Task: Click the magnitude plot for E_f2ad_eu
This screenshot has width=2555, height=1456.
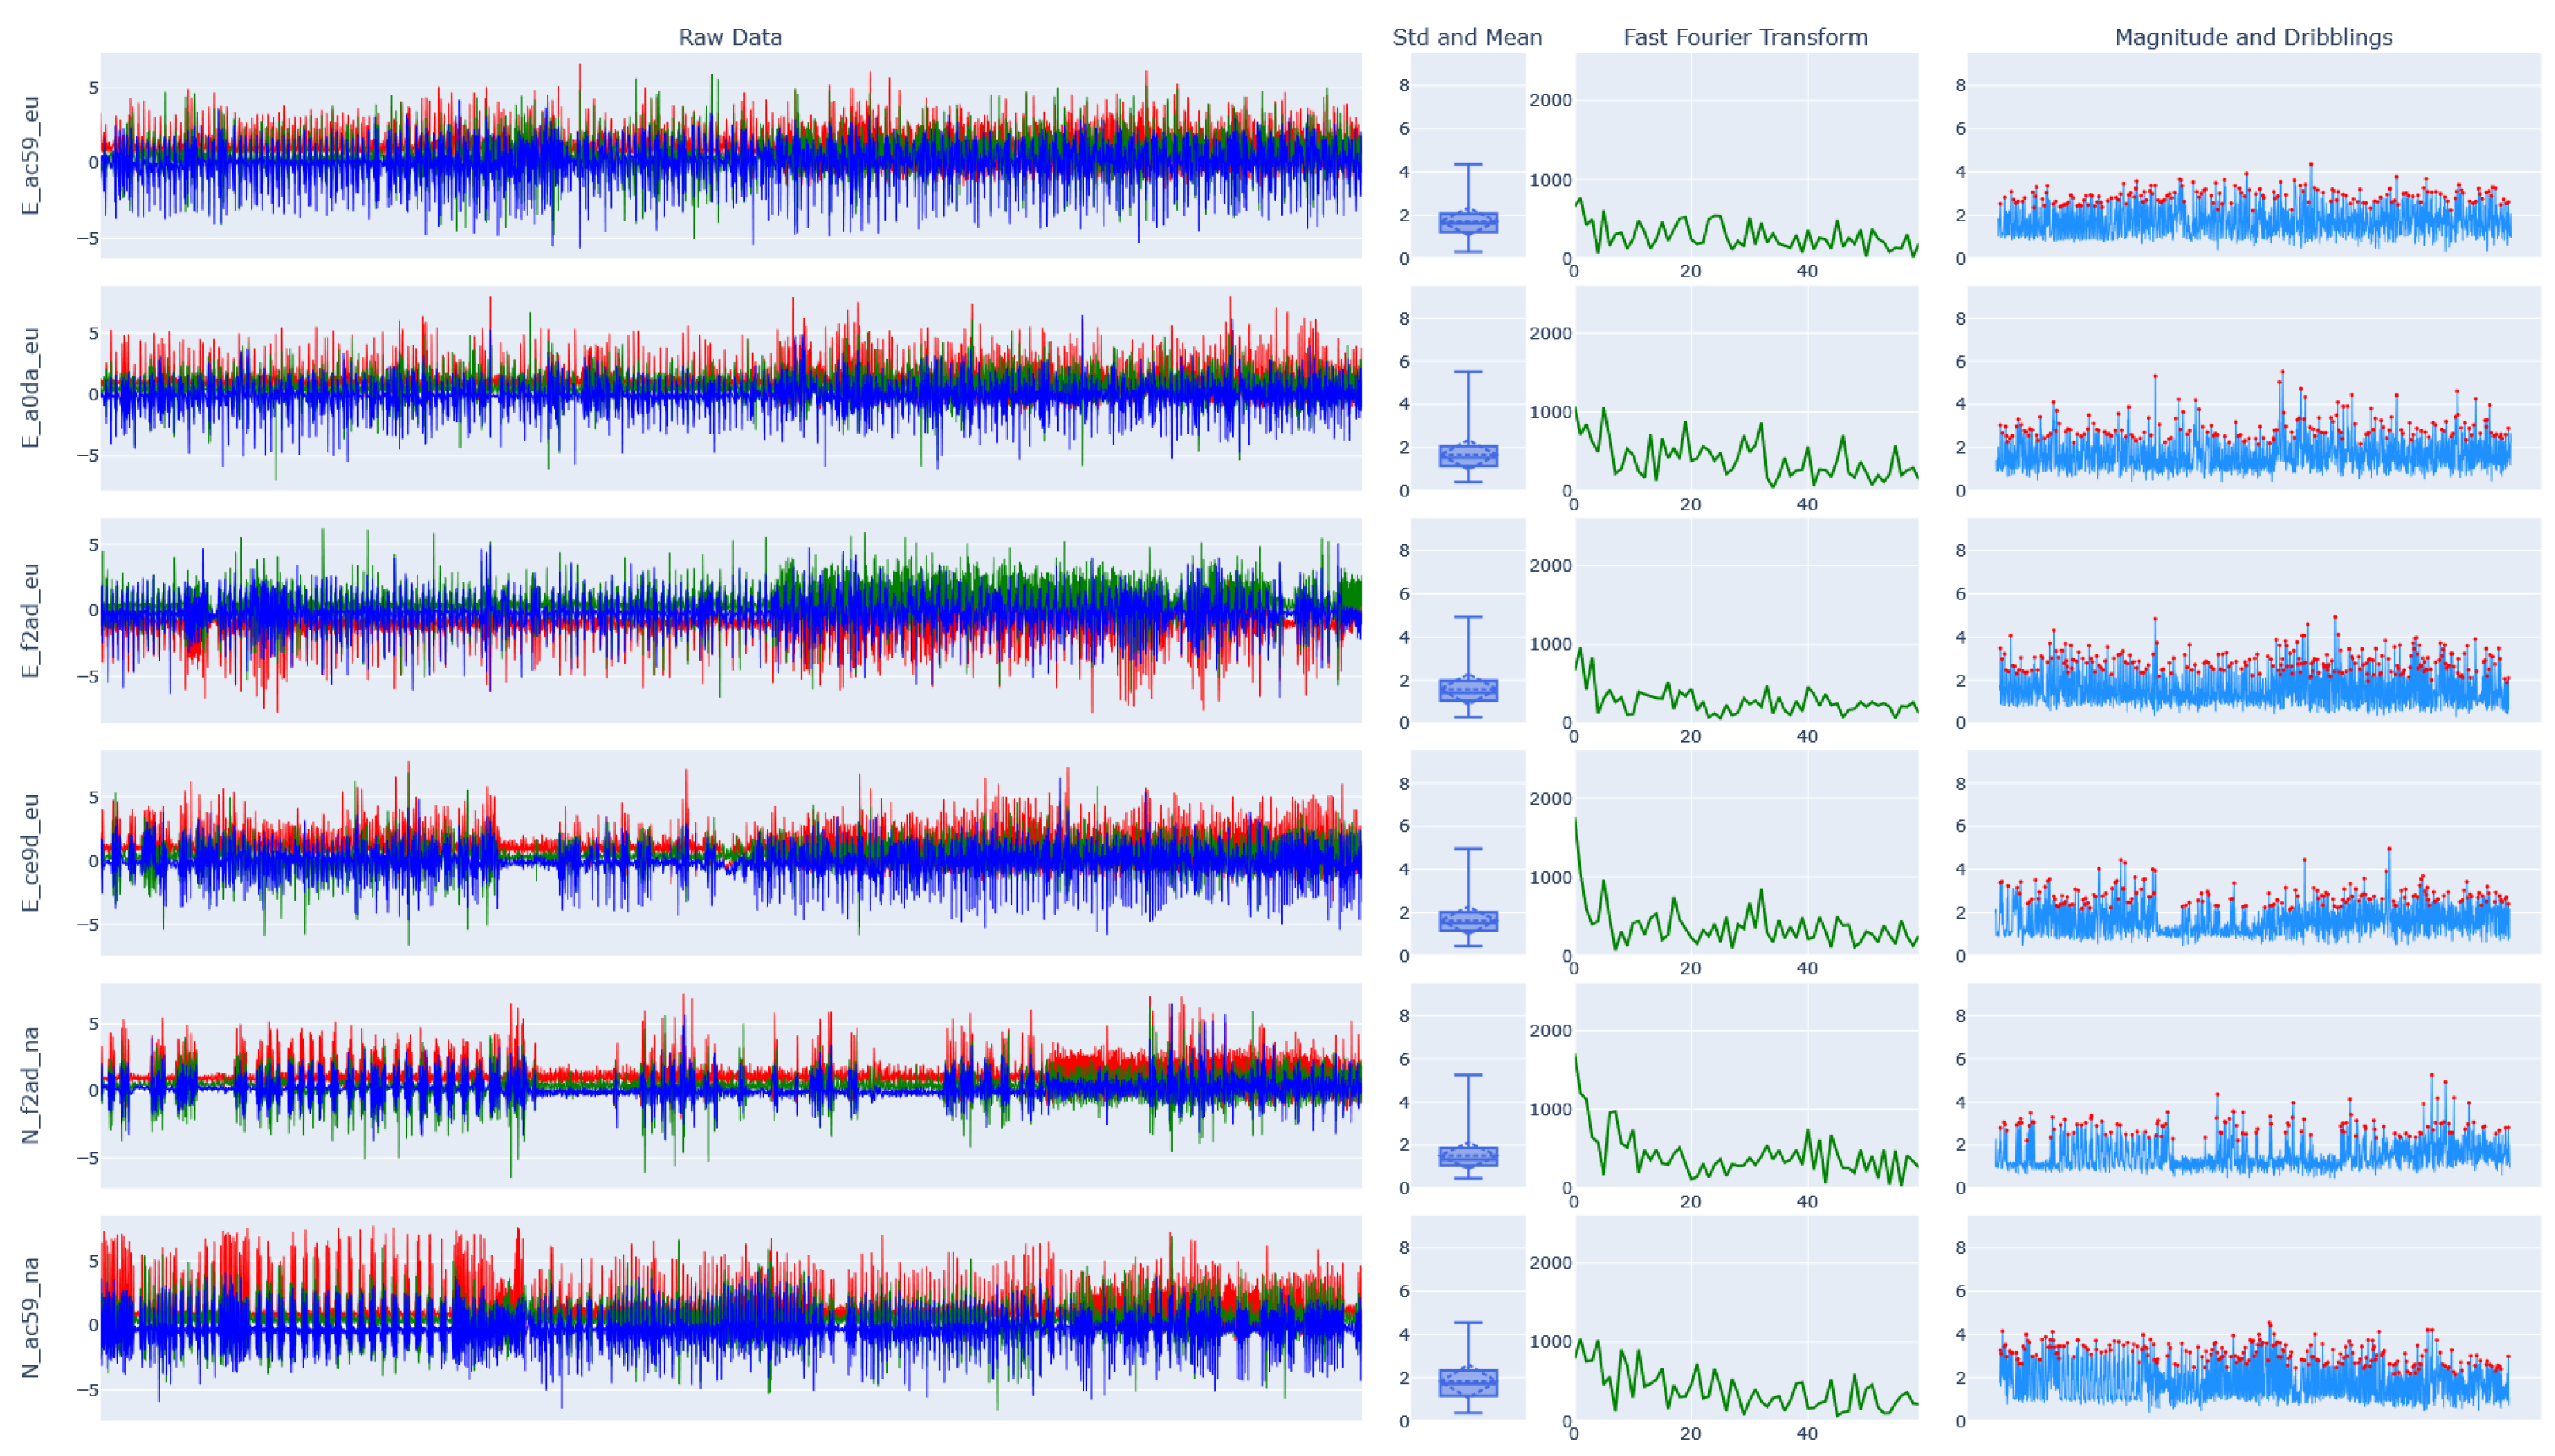Action: coord(2253,620)
